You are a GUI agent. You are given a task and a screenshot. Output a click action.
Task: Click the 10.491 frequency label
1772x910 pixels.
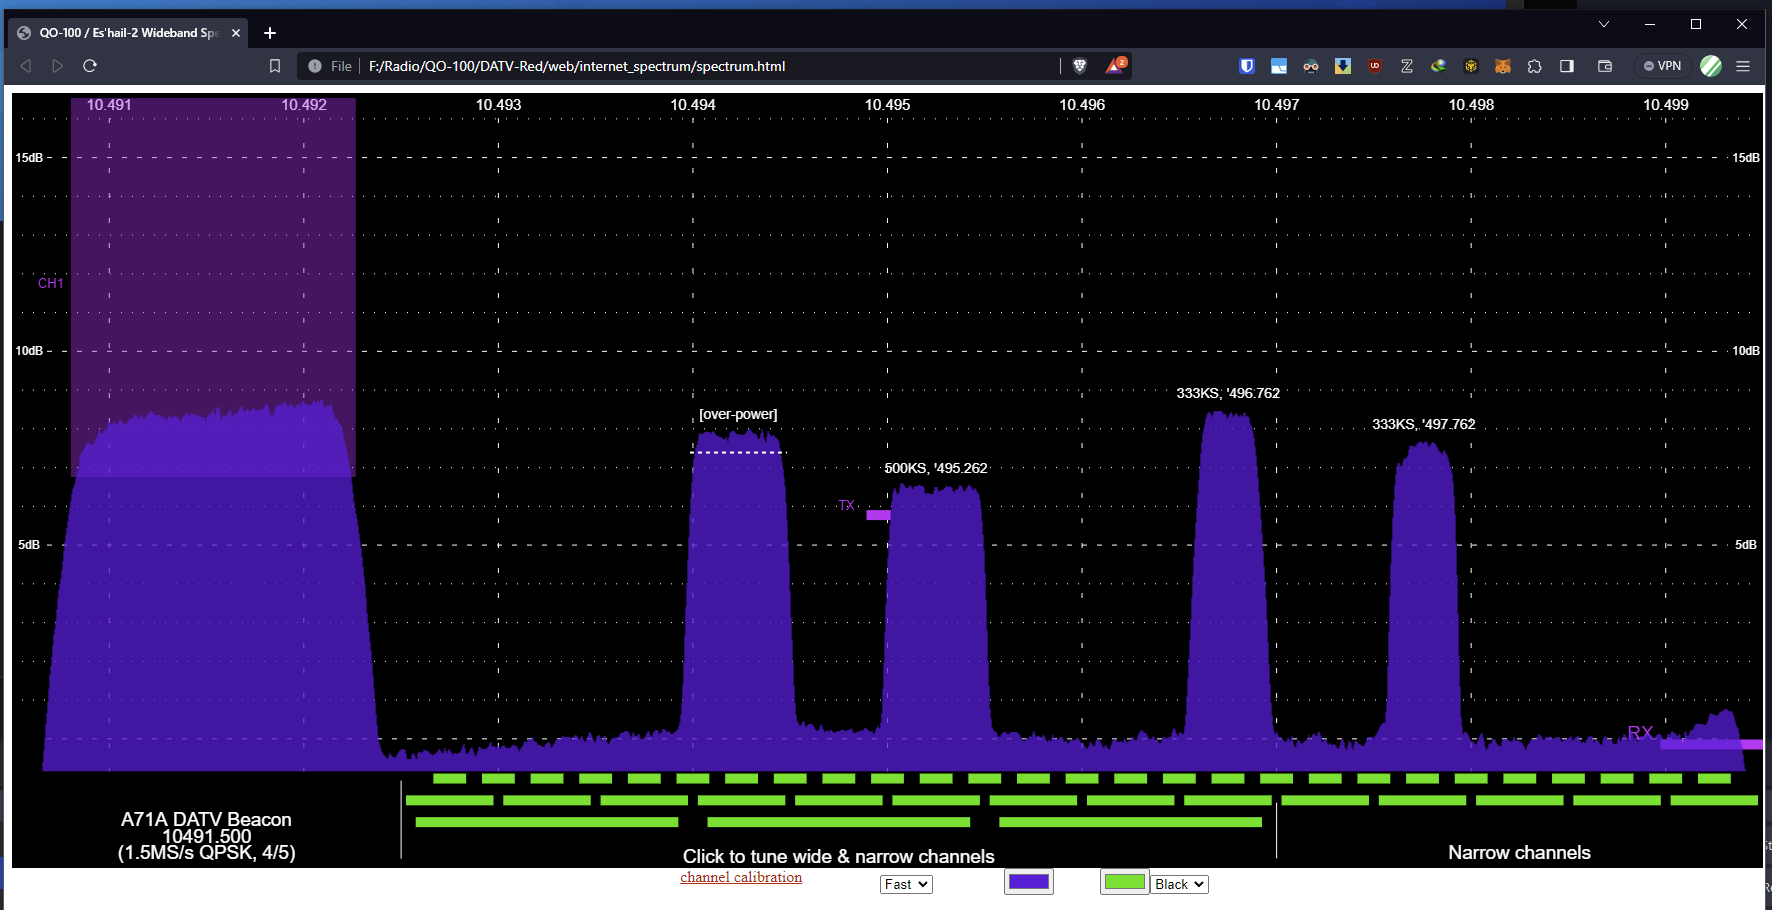tap(109, 105)
